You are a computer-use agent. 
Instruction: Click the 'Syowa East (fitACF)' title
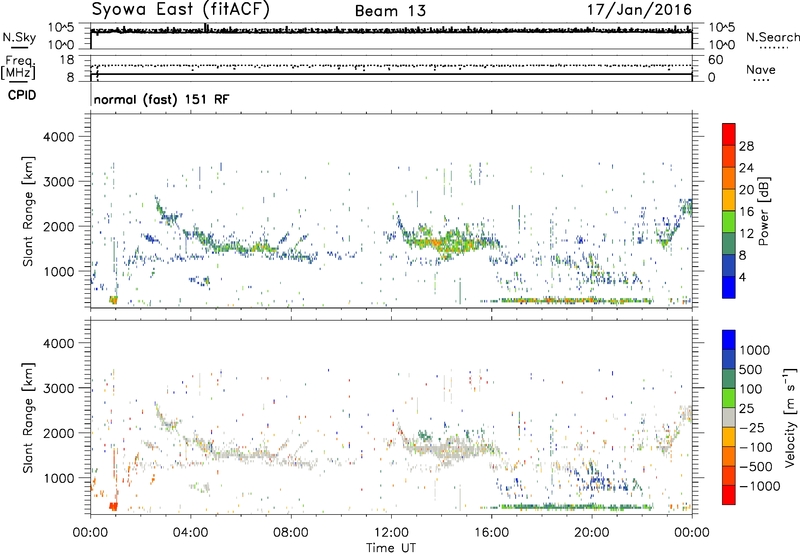point(181,10)
